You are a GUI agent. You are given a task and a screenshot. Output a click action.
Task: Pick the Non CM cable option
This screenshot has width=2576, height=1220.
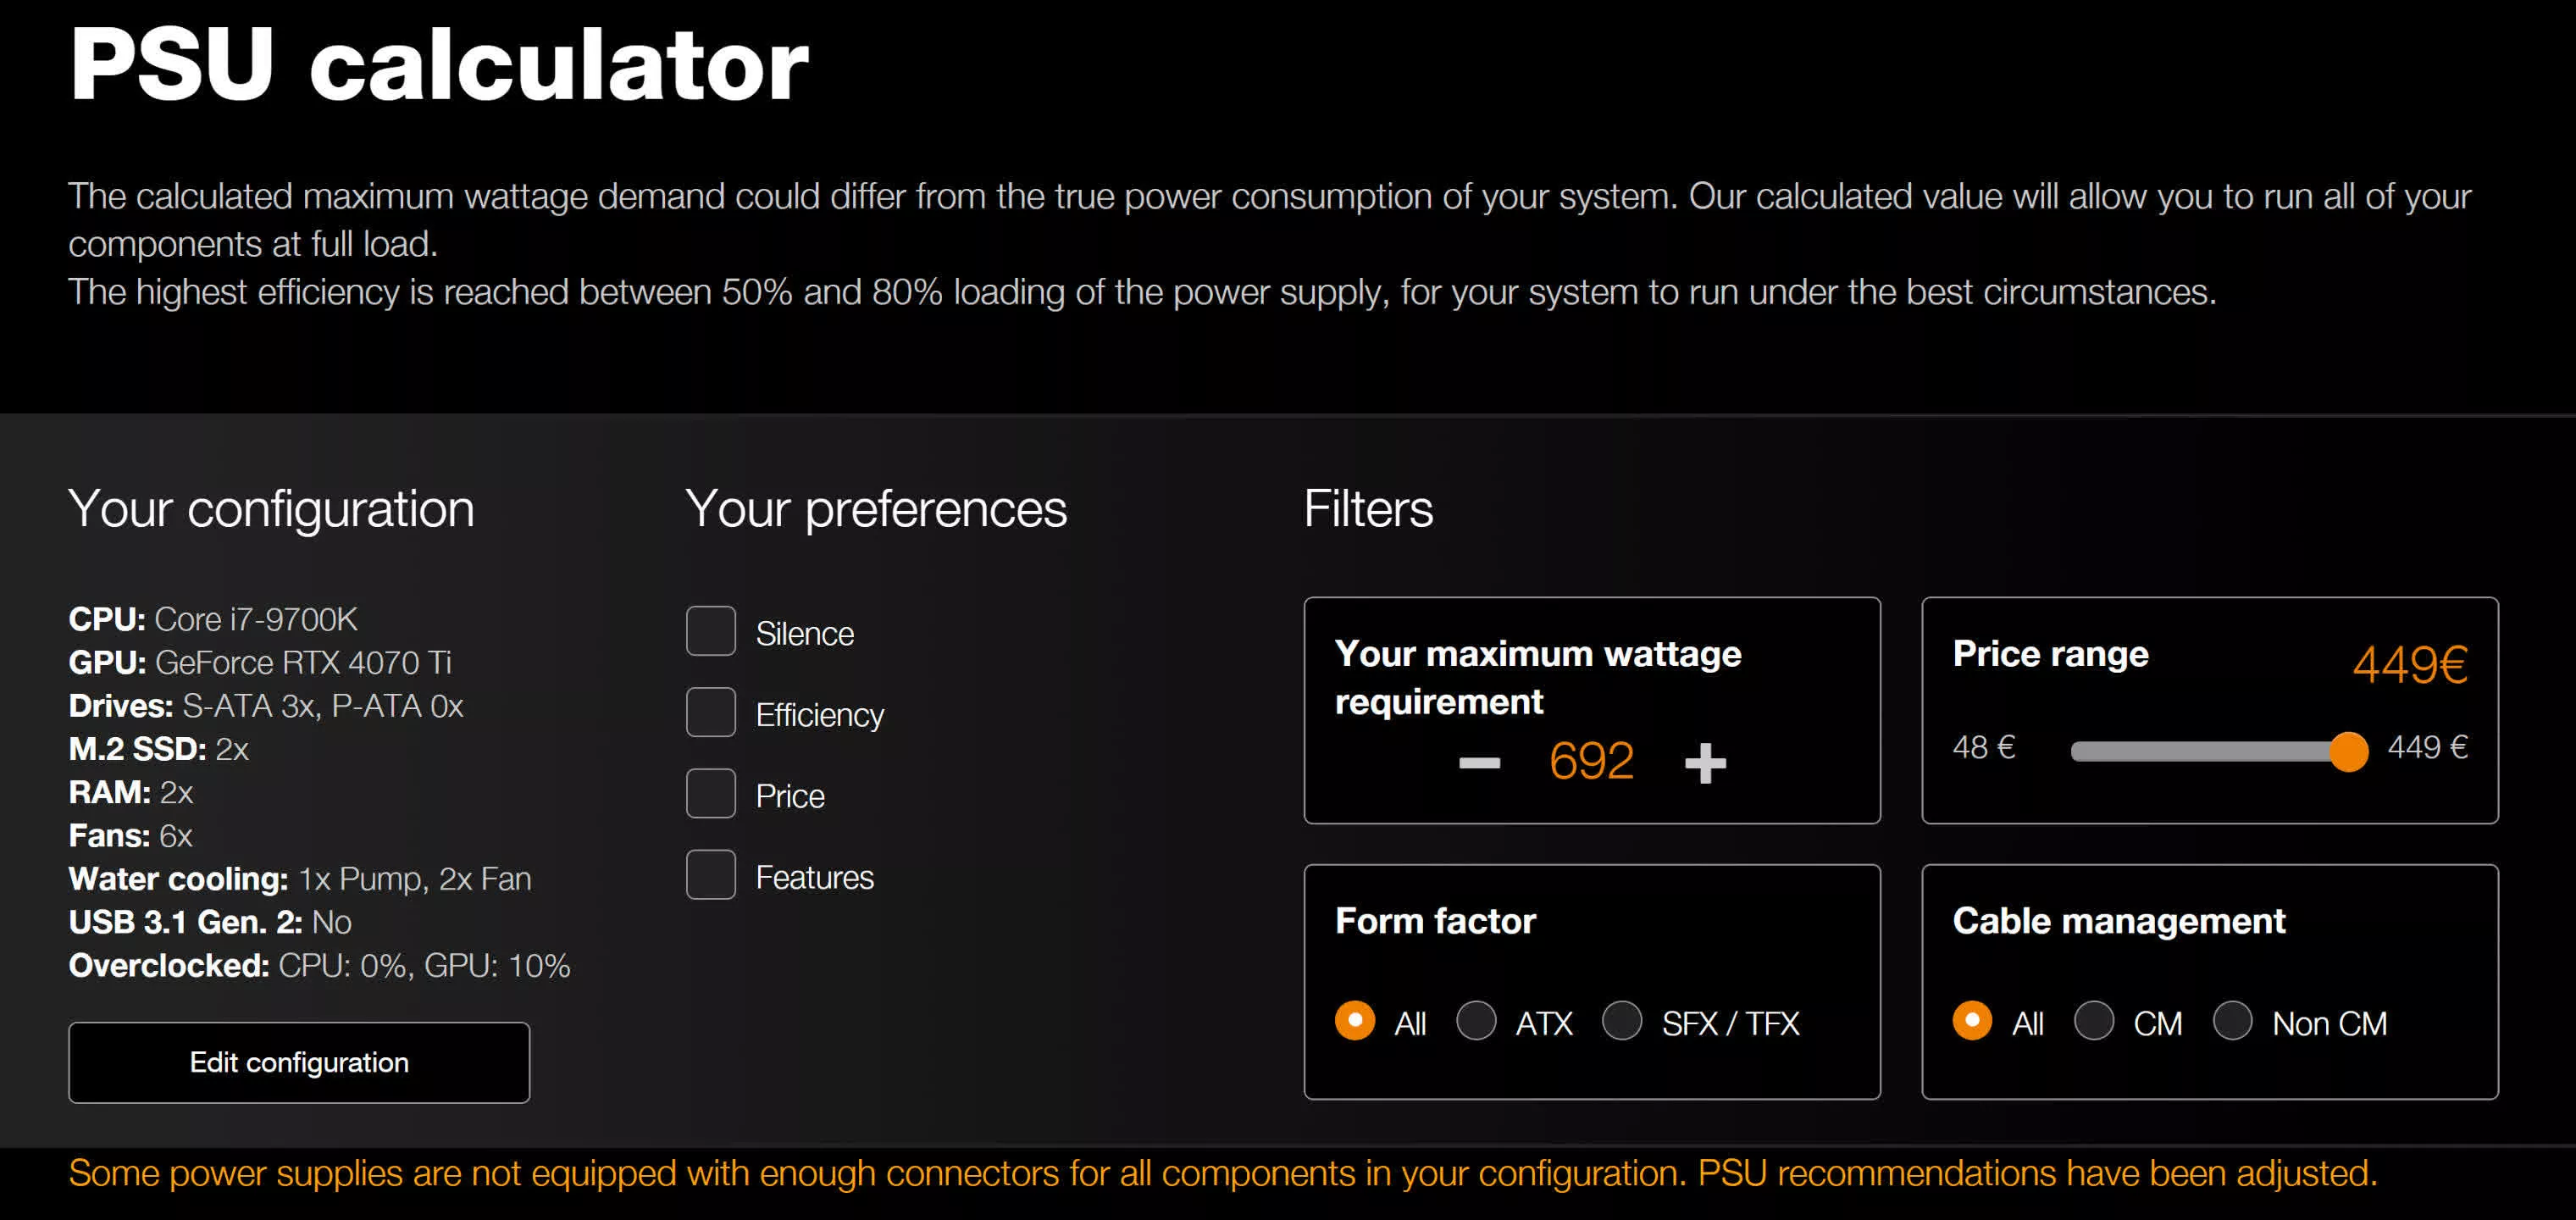(2232, 1021)
